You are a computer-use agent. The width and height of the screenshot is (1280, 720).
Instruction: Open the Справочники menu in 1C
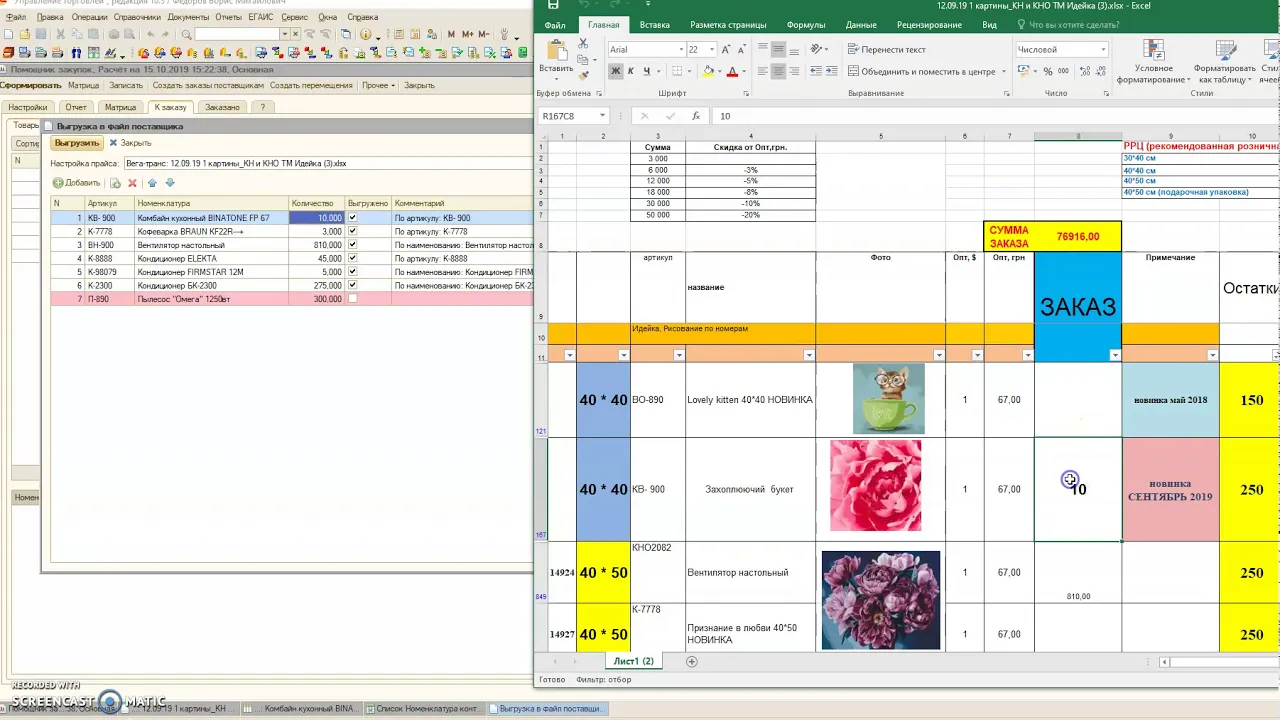(136, 17)
